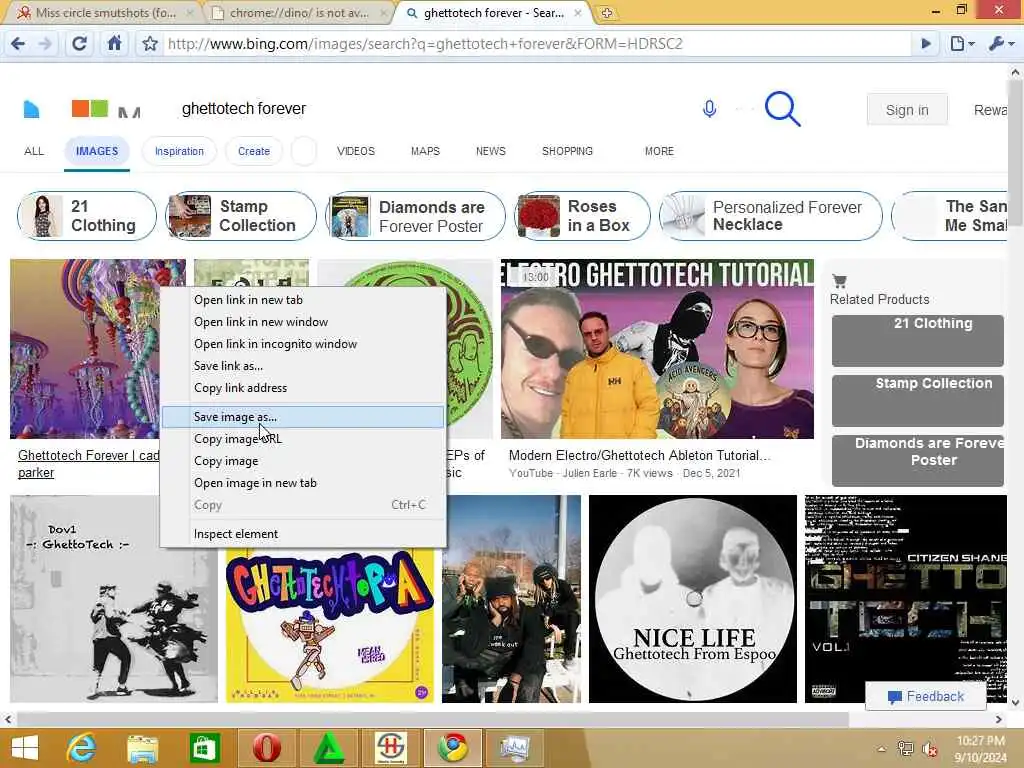Click the microphone voice search icon
This screenshot has height=768, width=1024.
709,109
